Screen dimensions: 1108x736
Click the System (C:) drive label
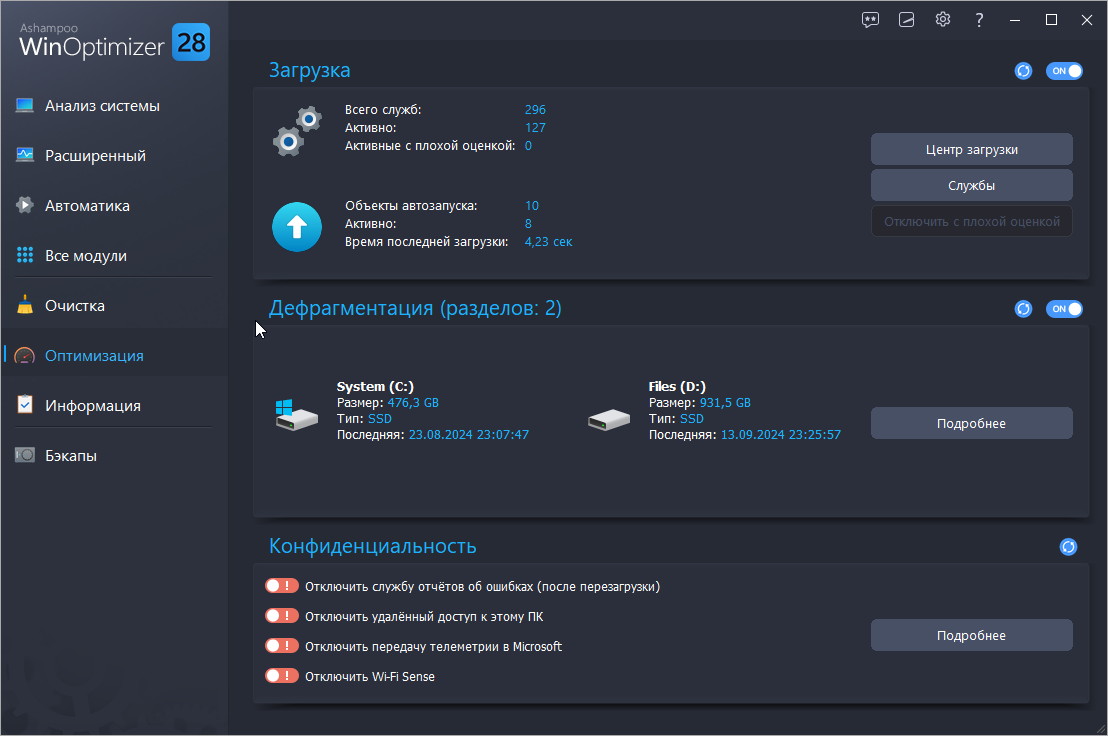coord(375,386)
